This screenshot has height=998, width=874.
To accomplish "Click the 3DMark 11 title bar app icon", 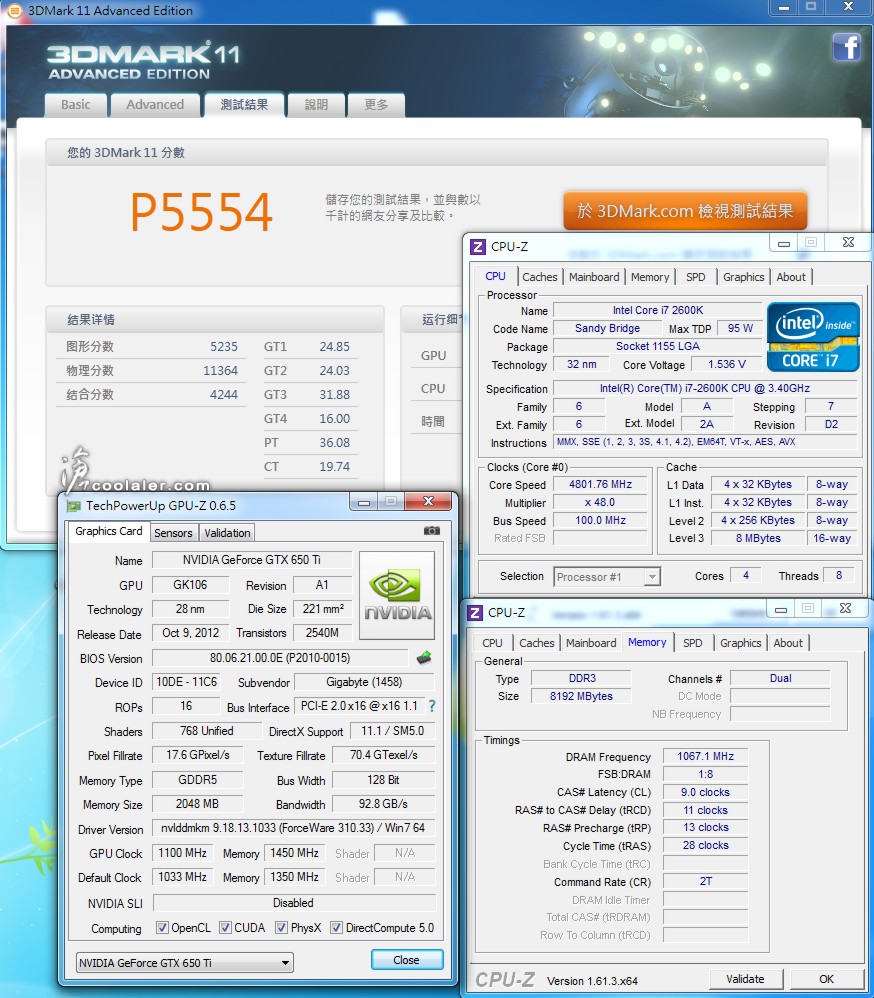I will 14,10.
